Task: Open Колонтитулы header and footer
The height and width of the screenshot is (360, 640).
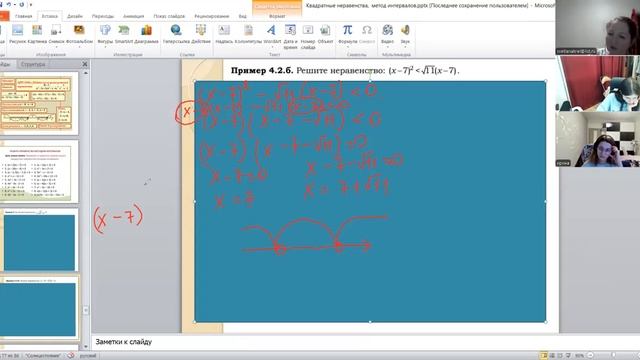Action: coord(248,33)
